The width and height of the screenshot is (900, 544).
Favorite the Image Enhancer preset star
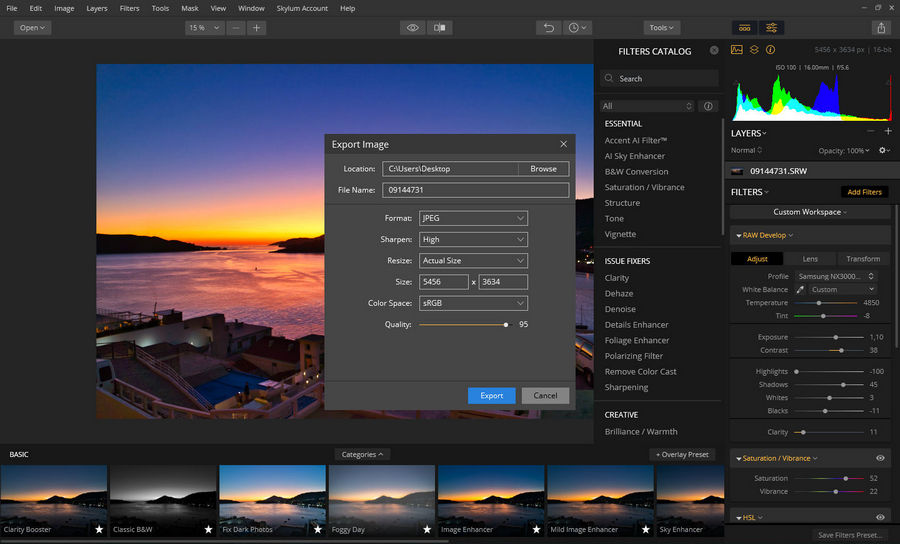536,529
